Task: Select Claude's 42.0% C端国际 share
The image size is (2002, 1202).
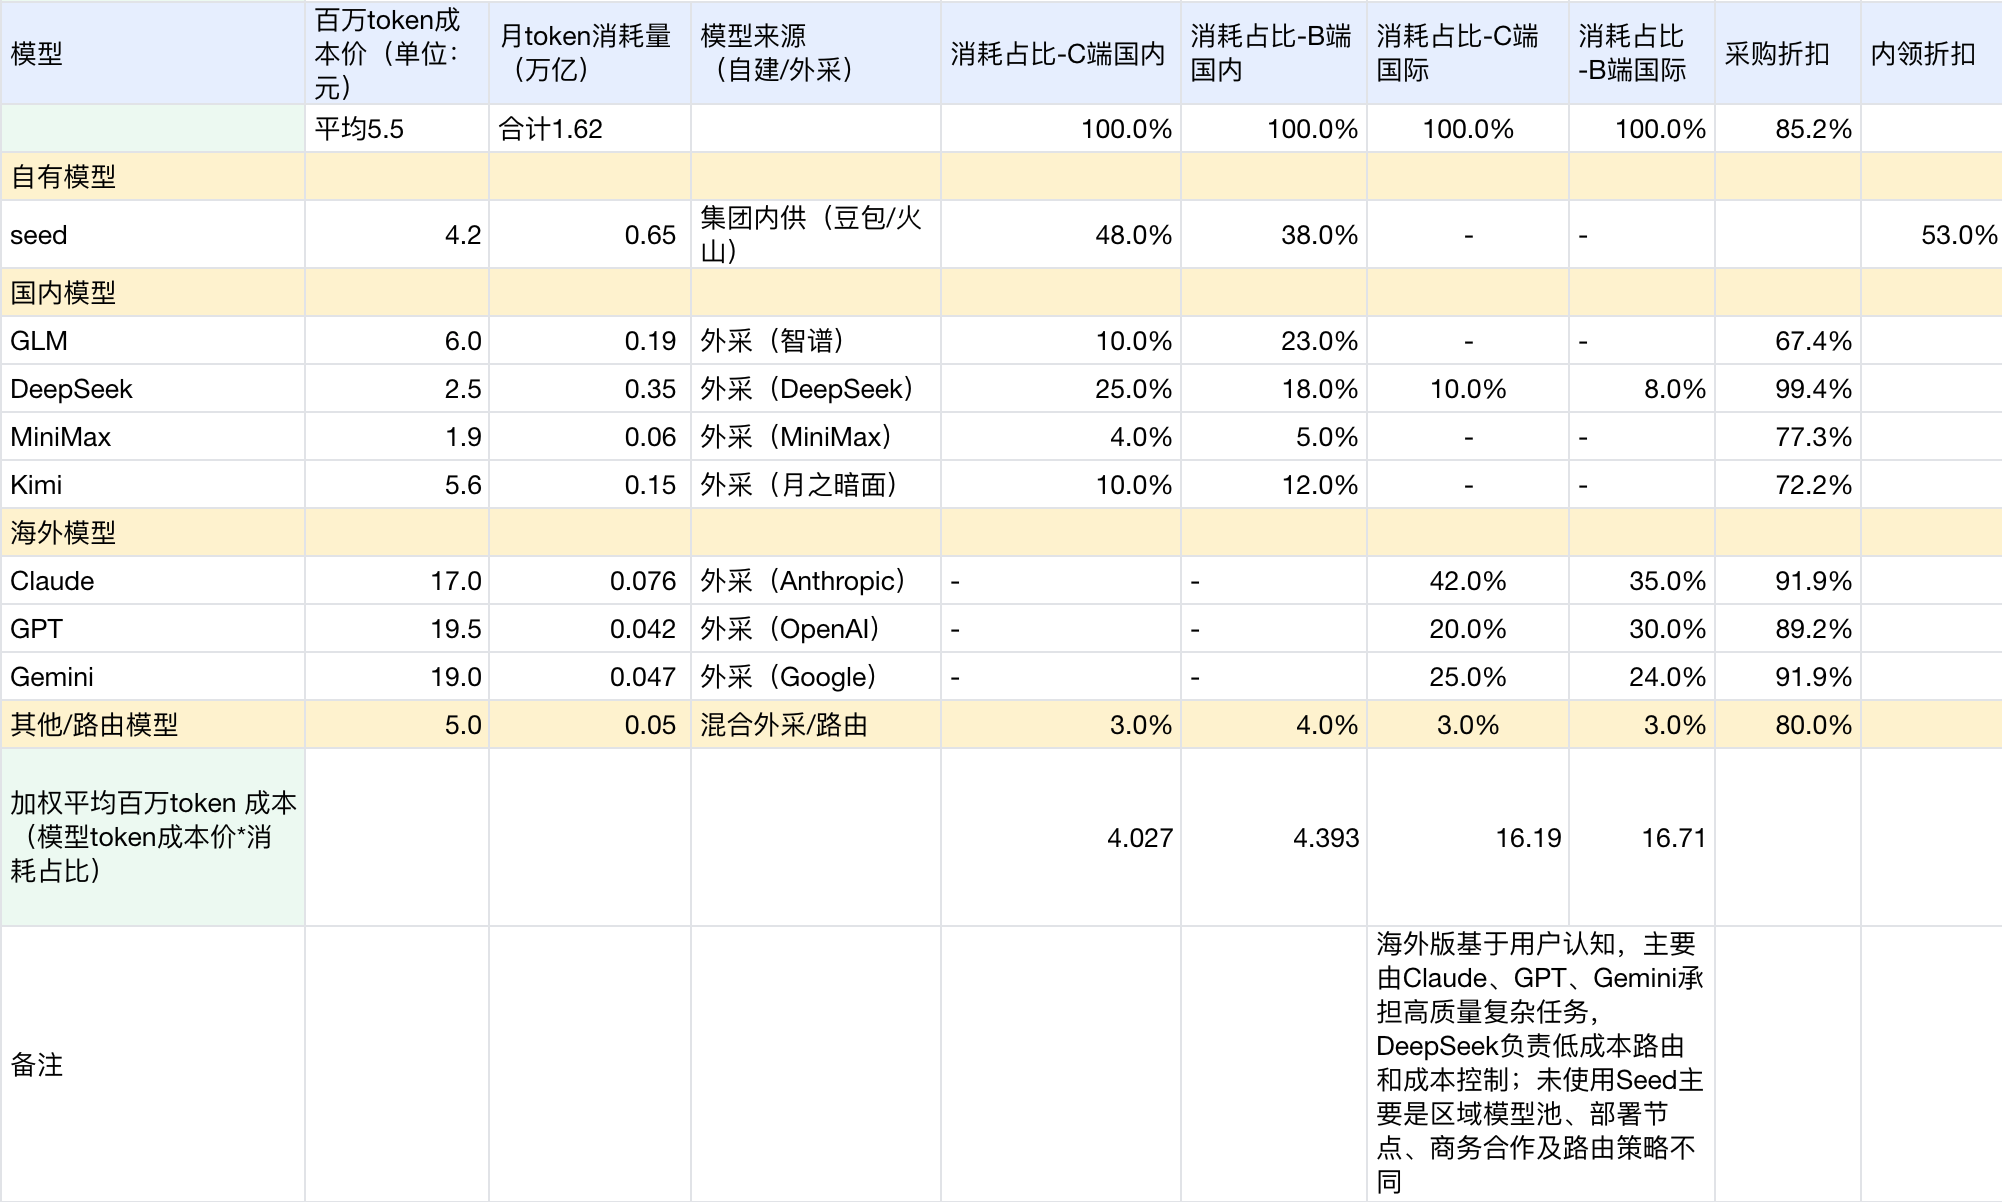Action: pyautogui.click(x=1468, y=581)
